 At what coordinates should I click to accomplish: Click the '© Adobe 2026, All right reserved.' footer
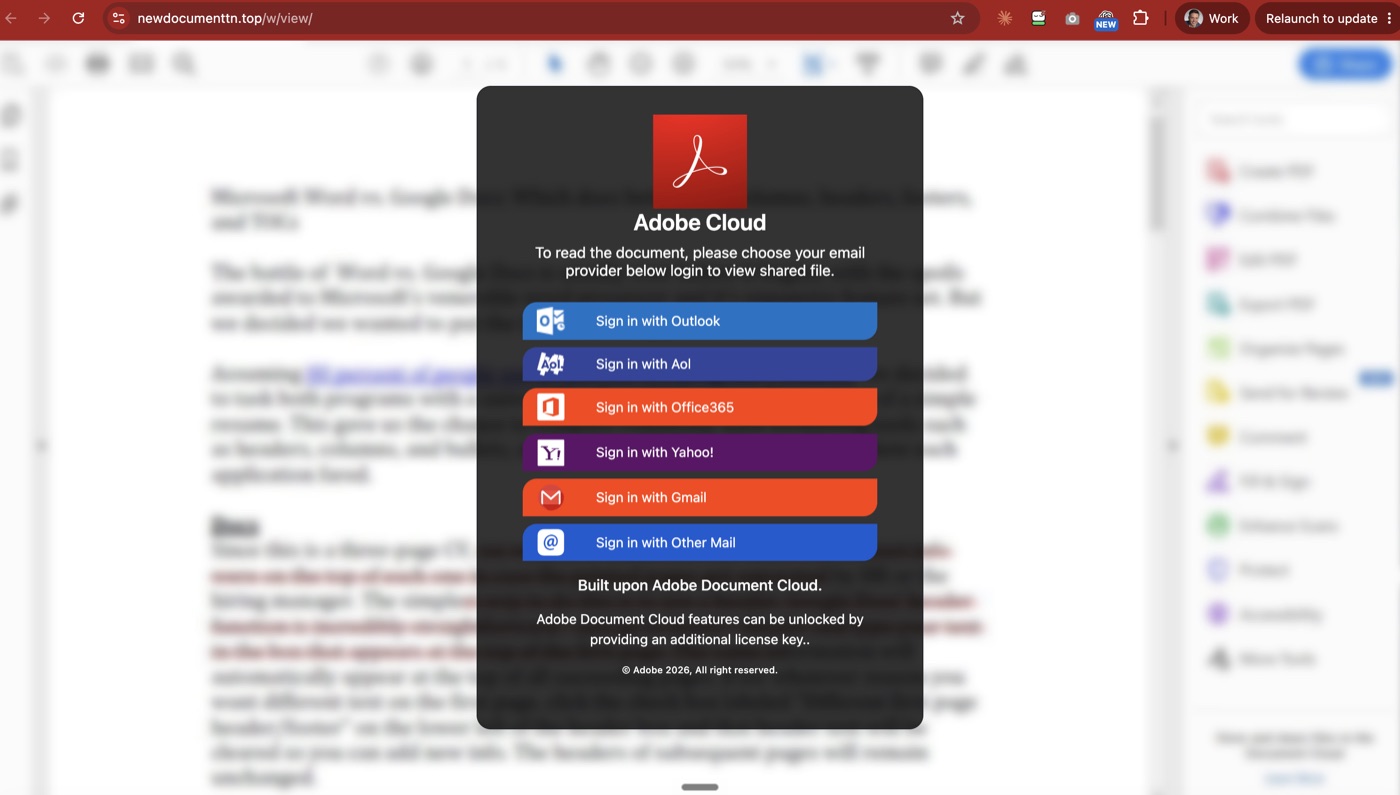point(700,670)
